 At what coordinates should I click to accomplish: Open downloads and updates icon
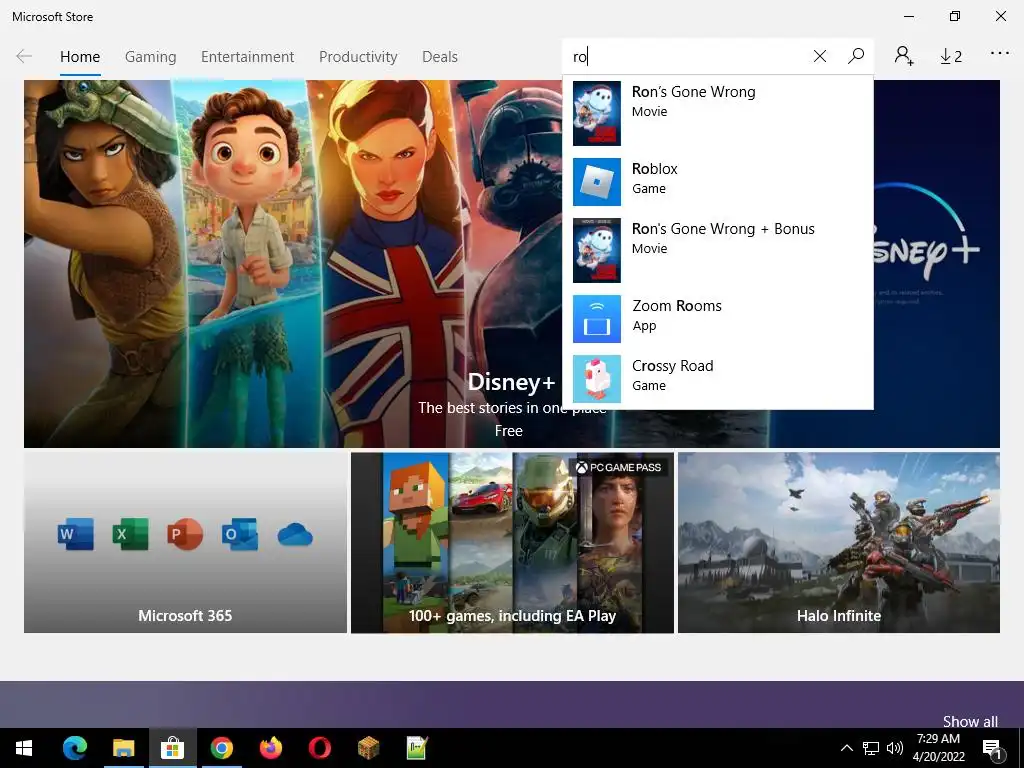[x=951, y=57]
